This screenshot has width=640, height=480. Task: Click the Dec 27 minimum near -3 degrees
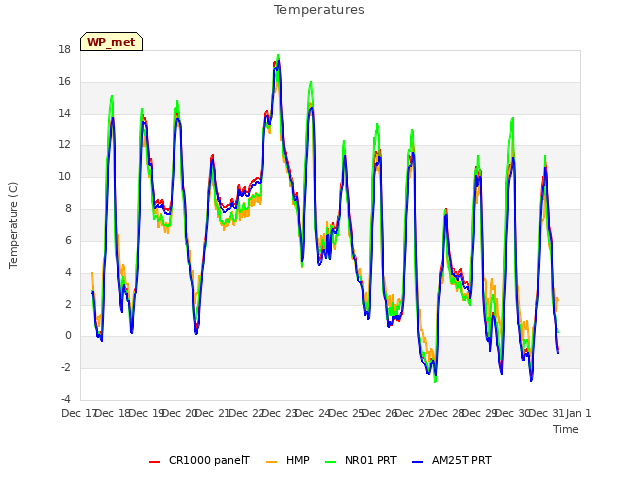tap(435, 380)
